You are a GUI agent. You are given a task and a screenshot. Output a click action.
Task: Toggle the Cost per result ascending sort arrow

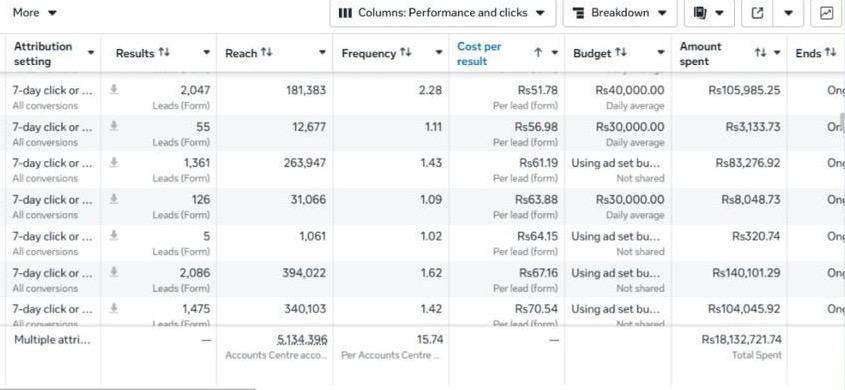[538, 53]
